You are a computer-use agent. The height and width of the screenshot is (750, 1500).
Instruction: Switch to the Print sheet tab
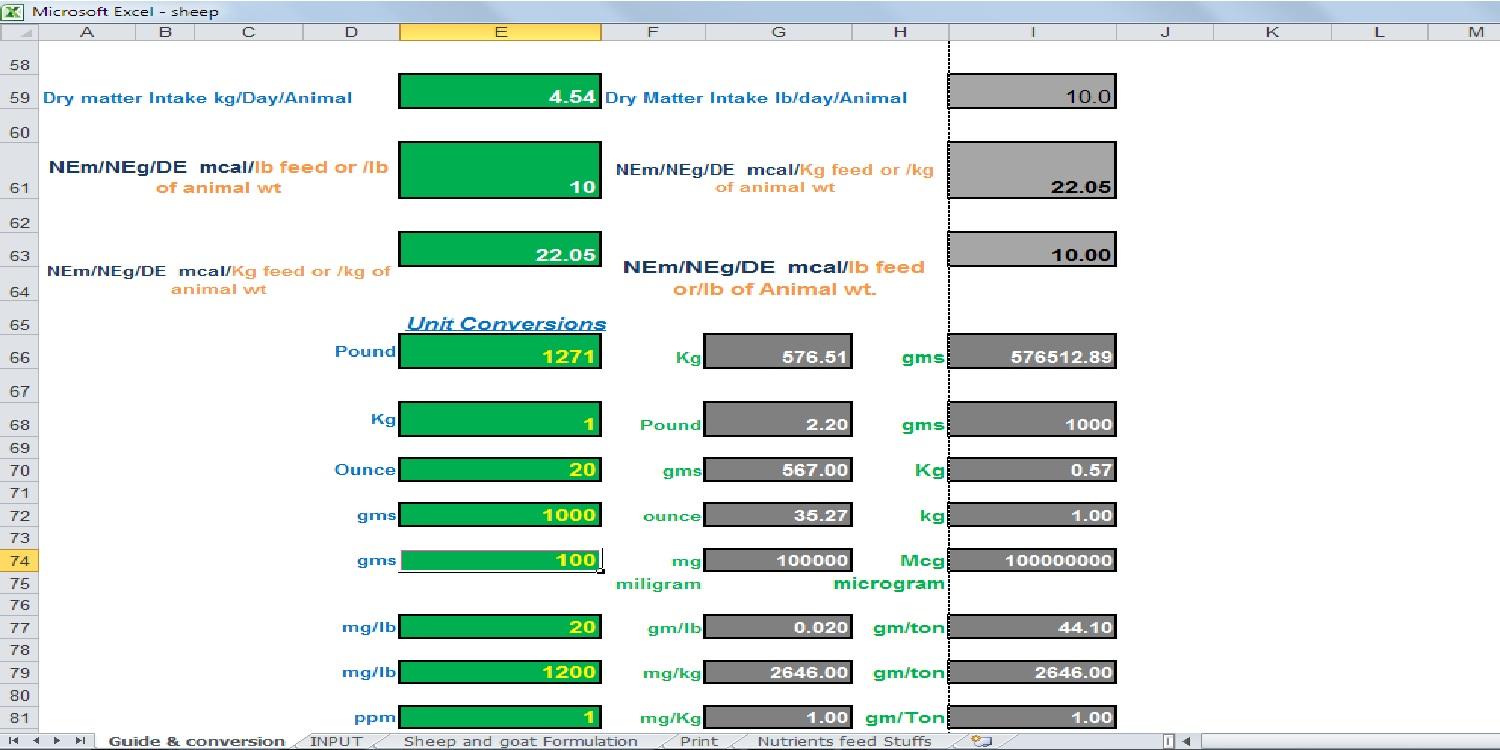tap(699, 741)
